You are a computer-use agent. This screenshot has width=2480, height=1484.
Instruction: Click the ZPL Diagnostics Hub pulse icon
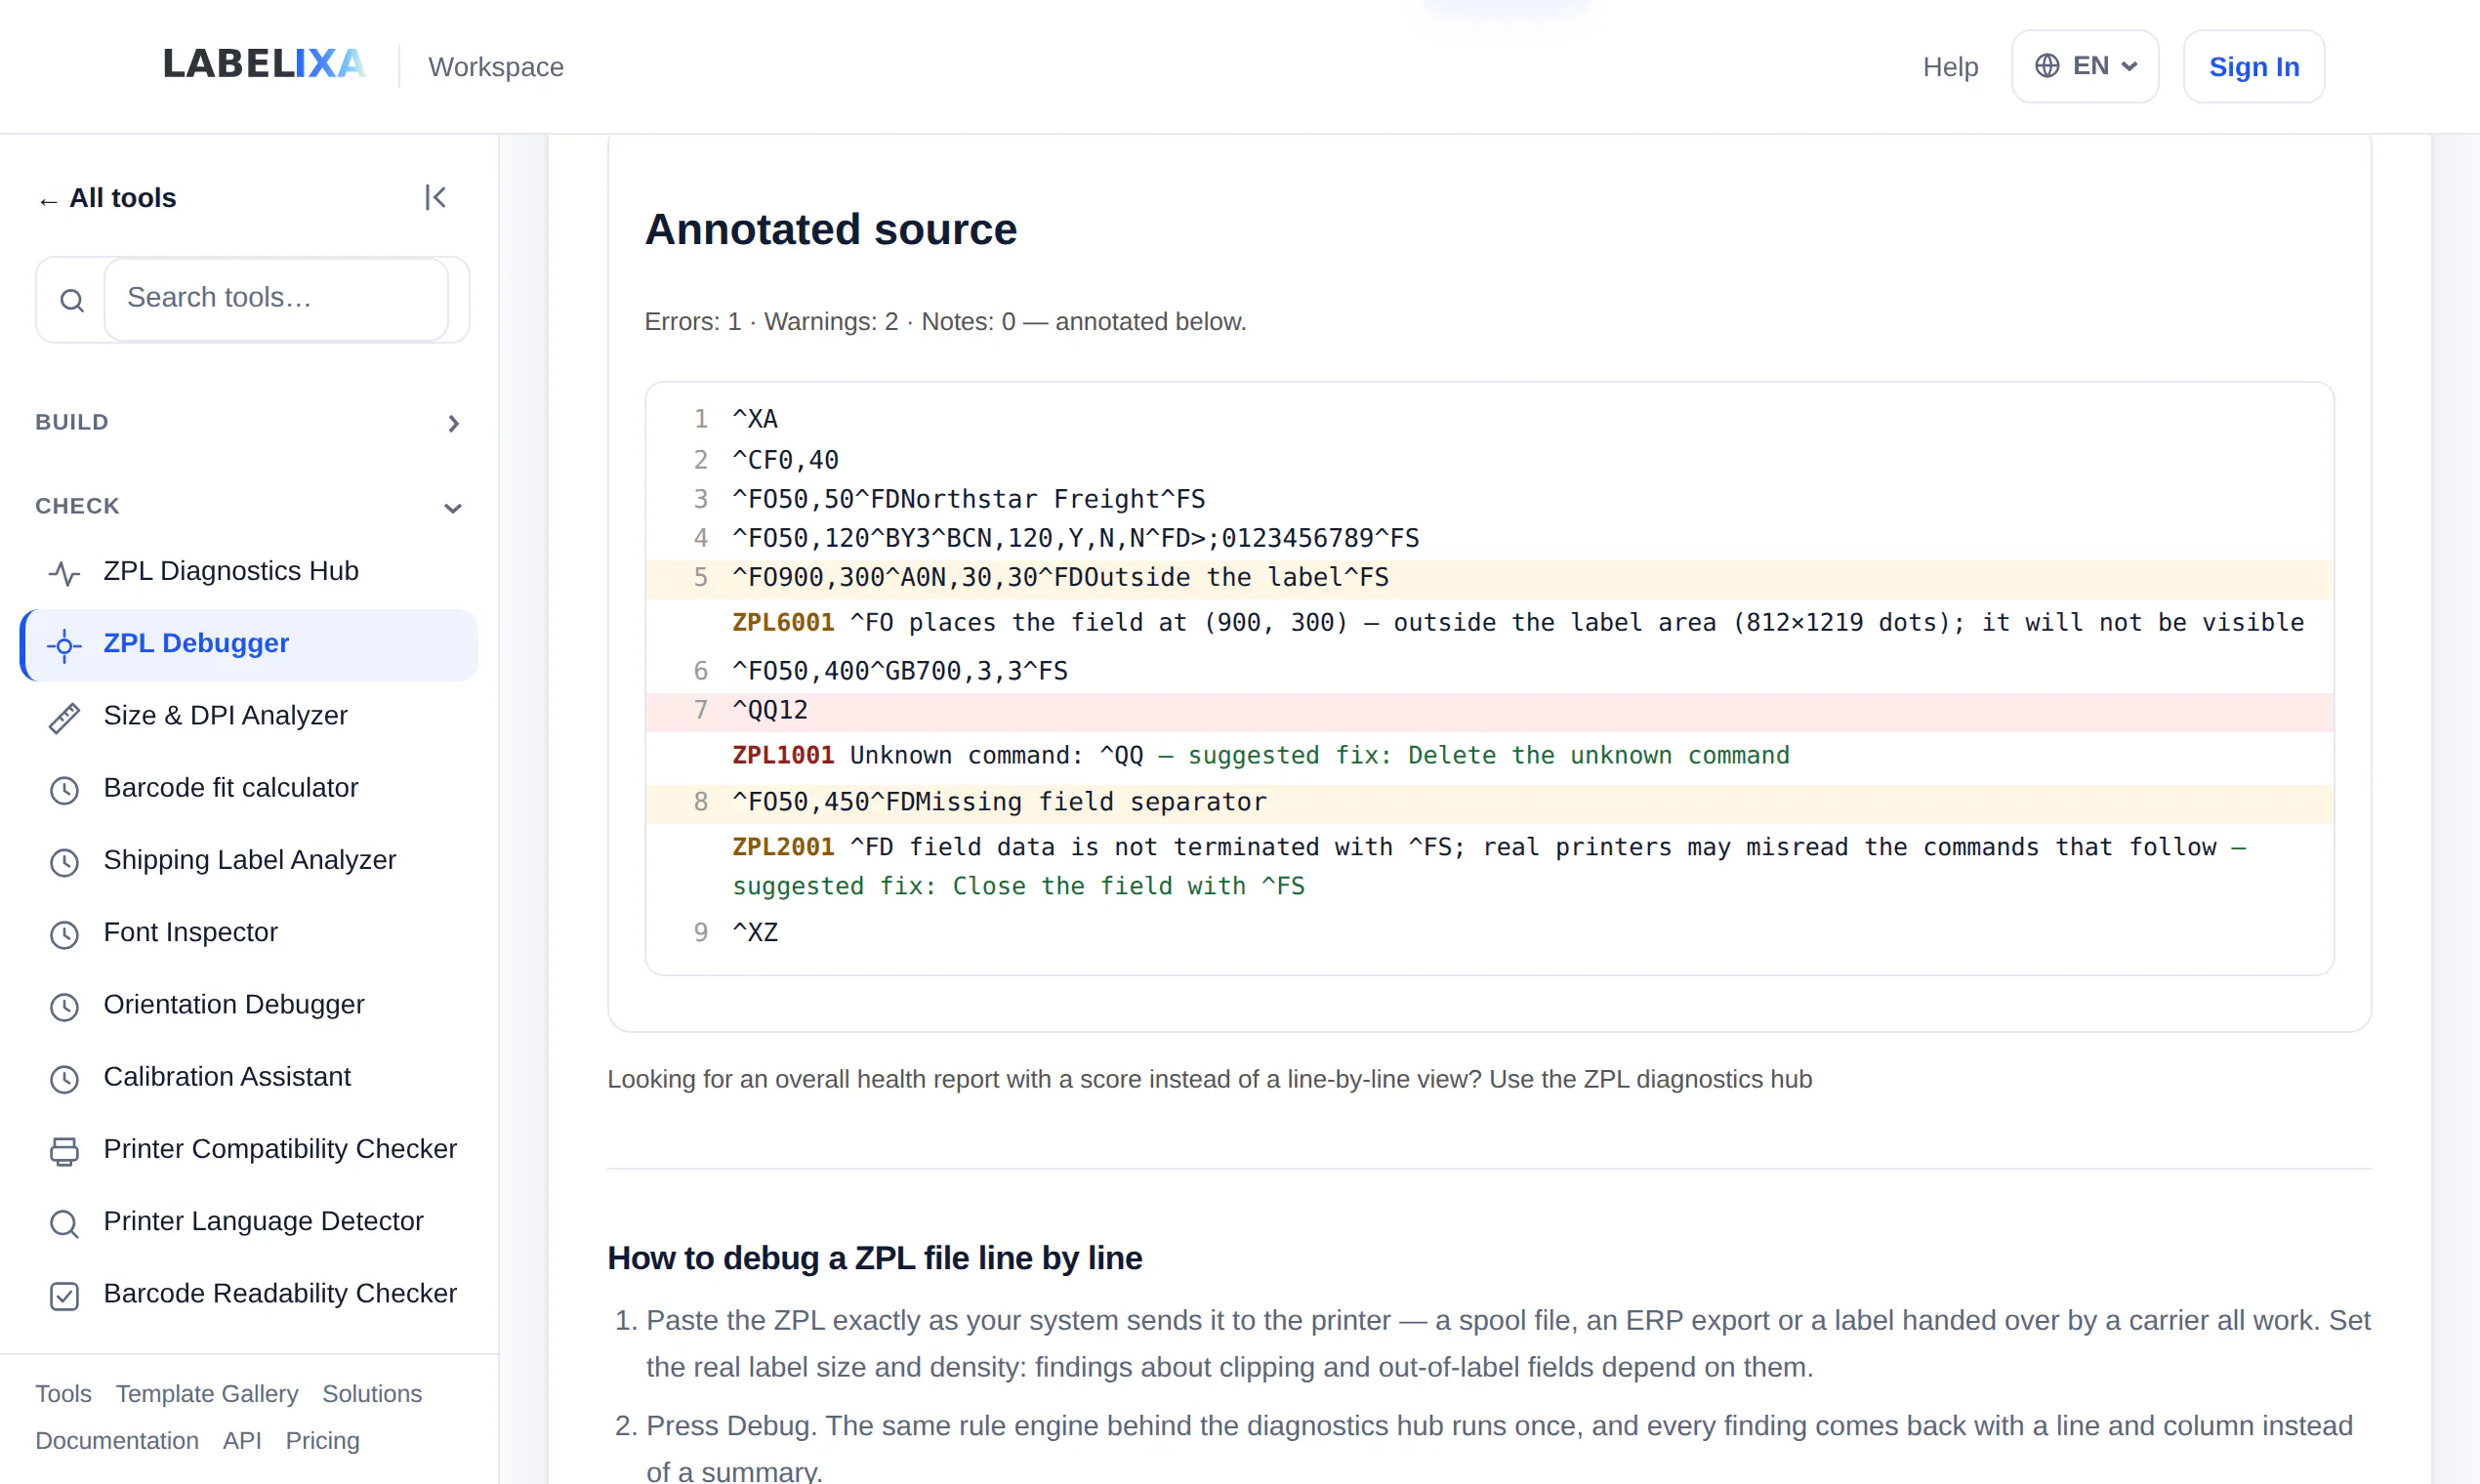(x=64, y=572)
